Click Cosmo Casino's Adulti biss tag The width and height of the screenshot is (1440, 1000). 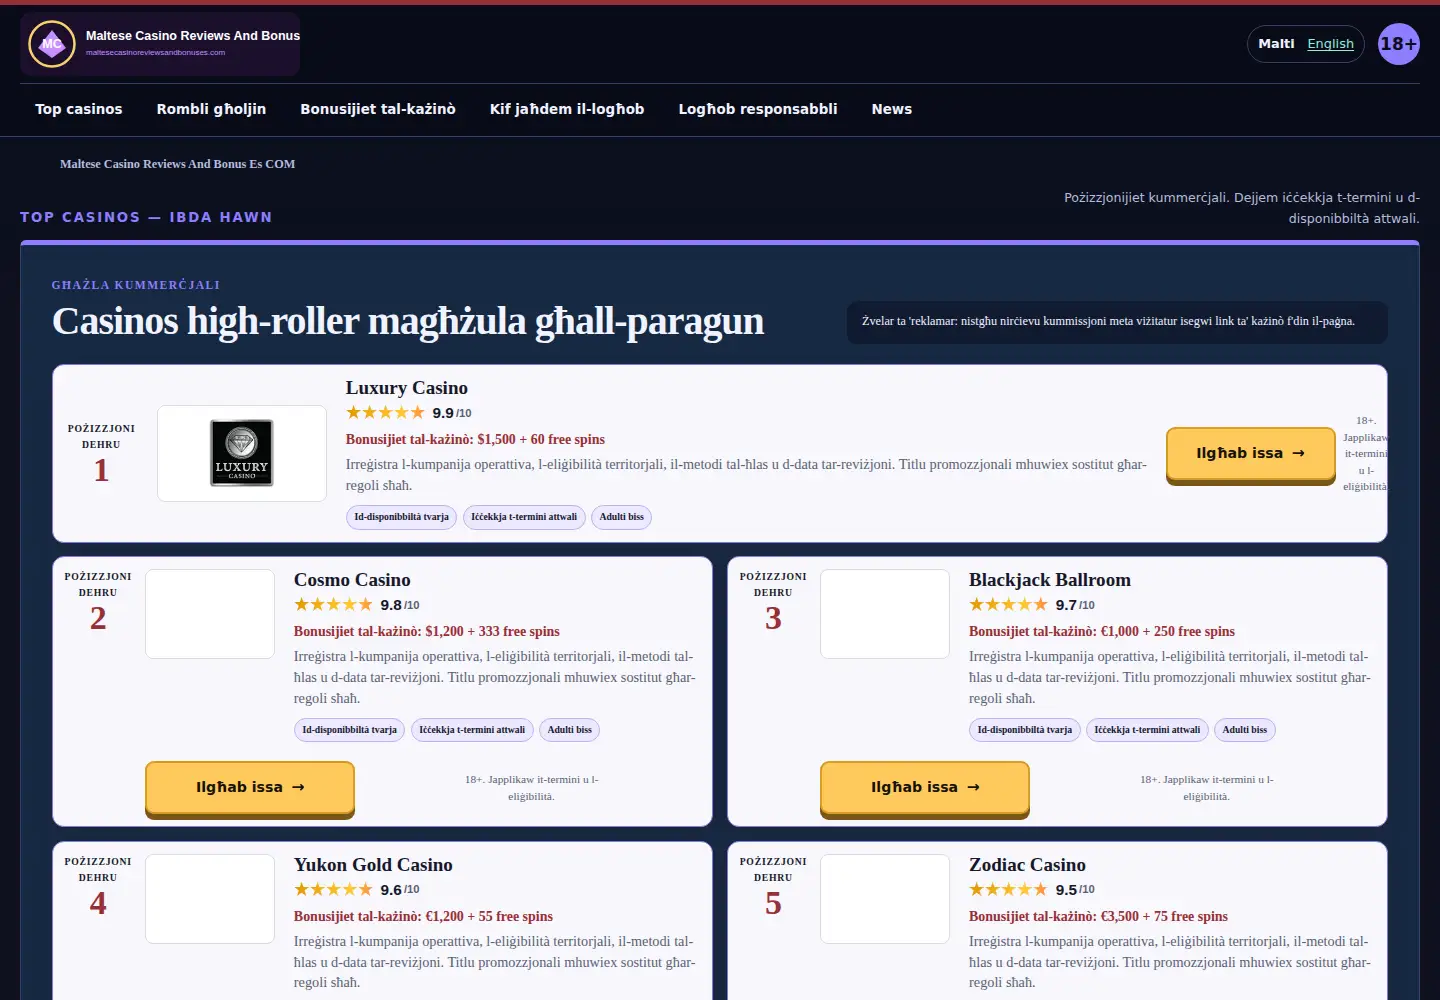pos(569,730)
